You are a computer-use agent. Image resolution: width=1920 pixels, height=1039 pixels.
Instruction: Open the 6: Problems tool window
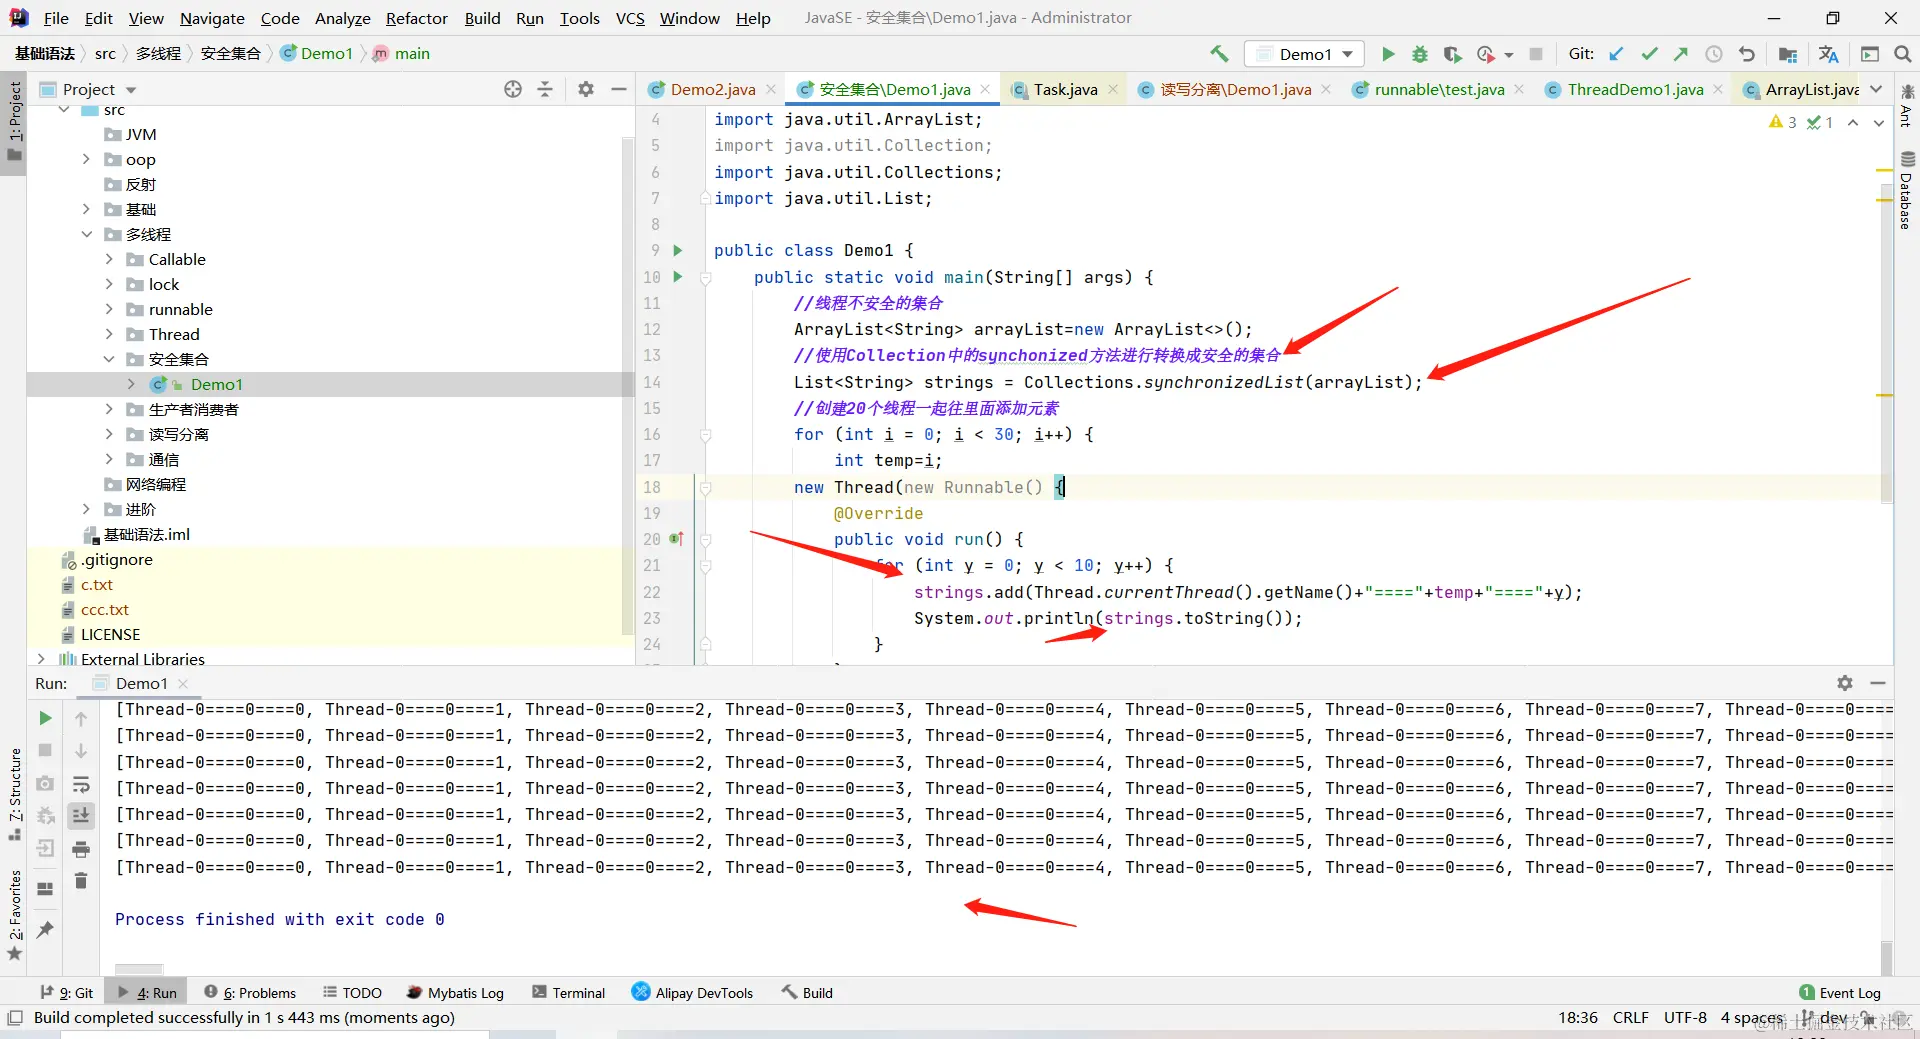pos(250,993)
